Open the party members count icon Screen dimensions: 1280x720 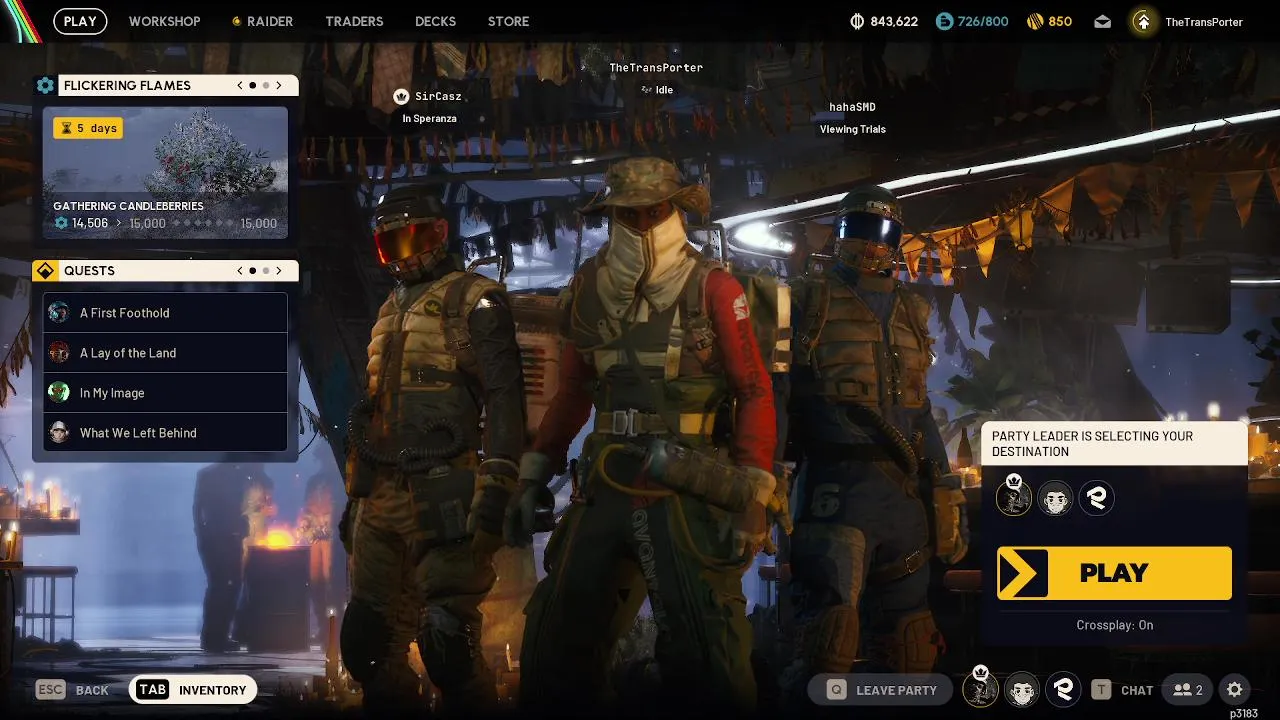(x=1189, y=690)
